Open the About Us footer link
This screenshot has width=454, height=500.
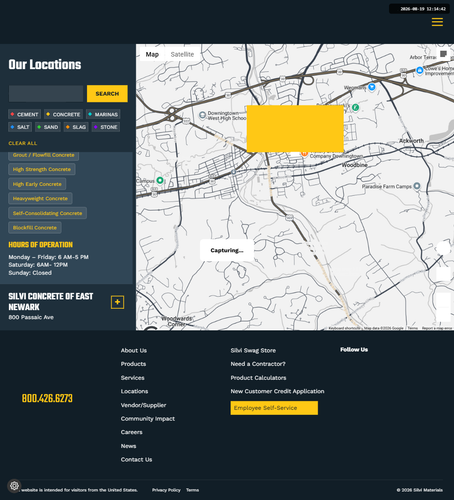[134, 350]
